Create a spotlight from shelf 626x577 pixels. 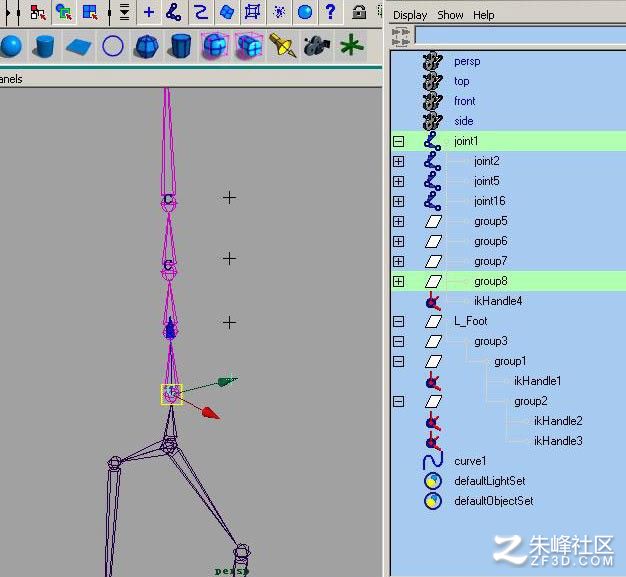pos(283,46)
